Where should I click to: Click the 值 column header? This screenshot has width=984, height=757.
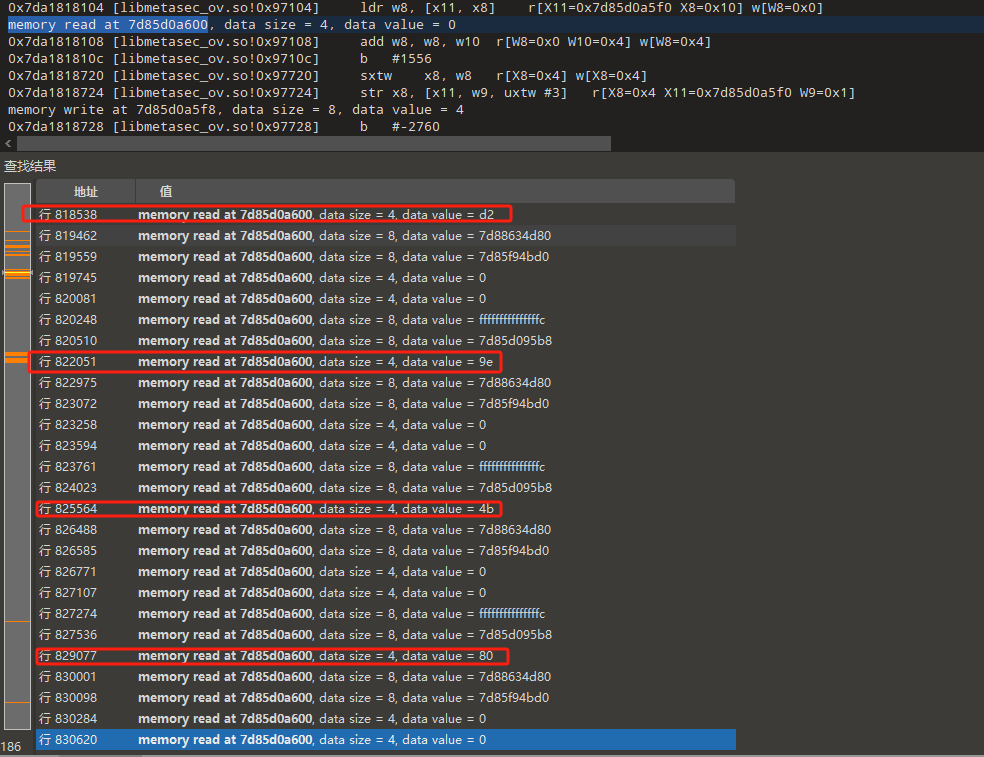[x=166, y=191]
